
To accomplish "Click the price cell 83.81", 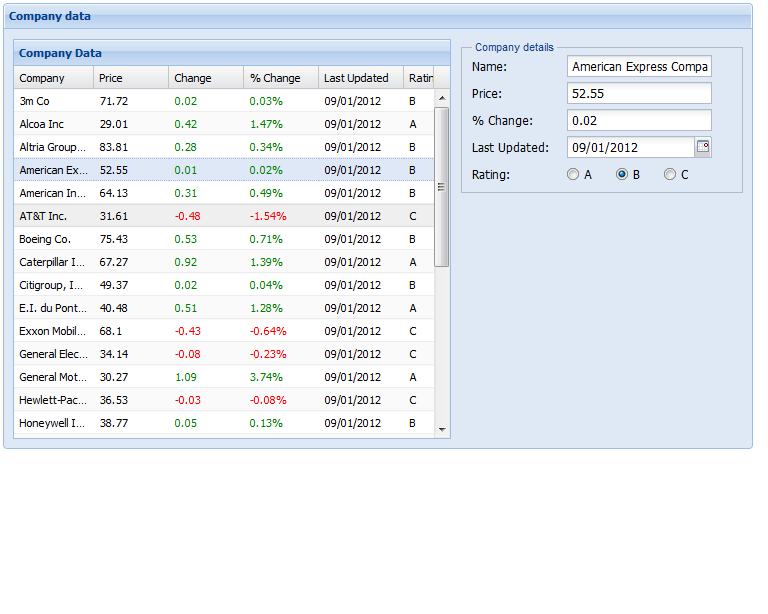I will [x=114, y=147].
